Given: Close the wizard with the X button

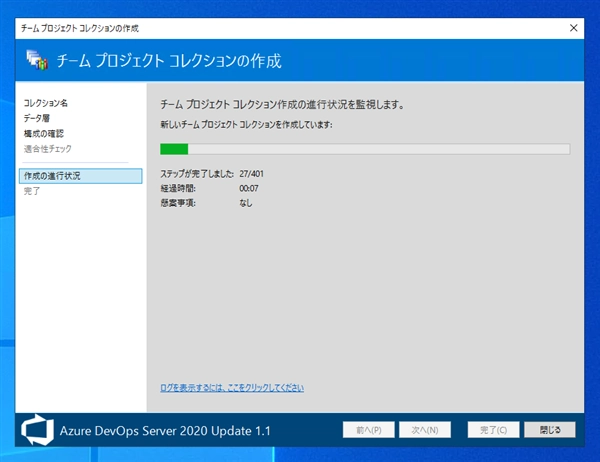Looking at the screenshot, I should point(573,28).
